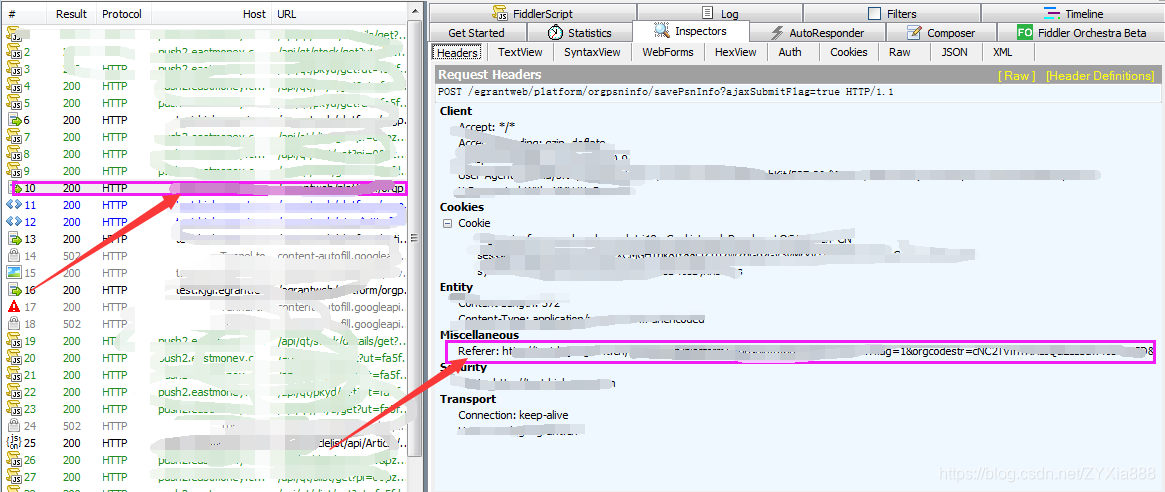
Task: Click the lock icon on session 18
Action: pos(13,324)
